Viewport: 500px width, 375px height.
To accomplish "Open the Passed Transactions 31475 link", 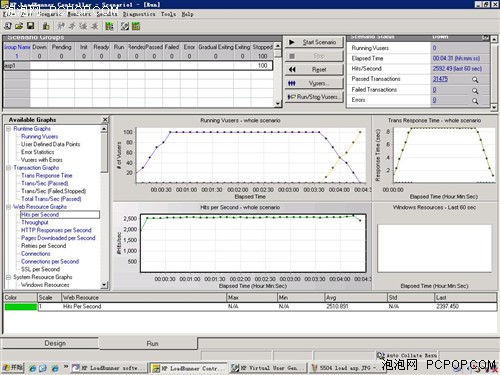I will pos(440,79).
